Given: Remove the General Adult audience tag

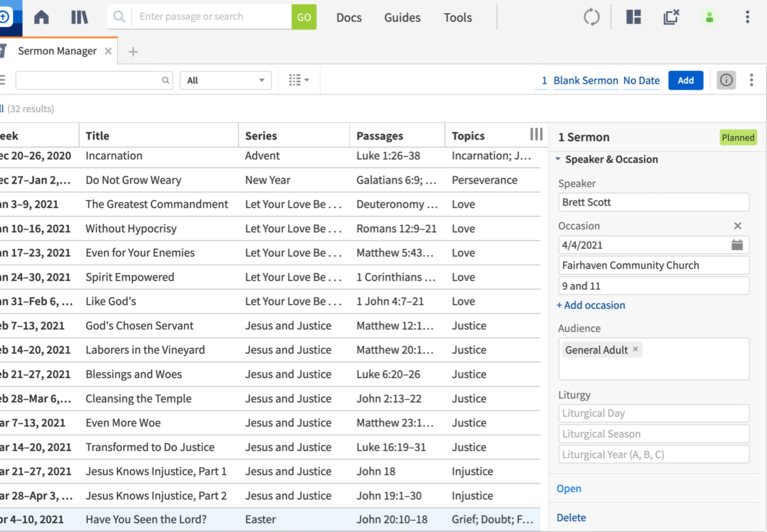Looking at the screenshot, I should click(x=635, y=350).
